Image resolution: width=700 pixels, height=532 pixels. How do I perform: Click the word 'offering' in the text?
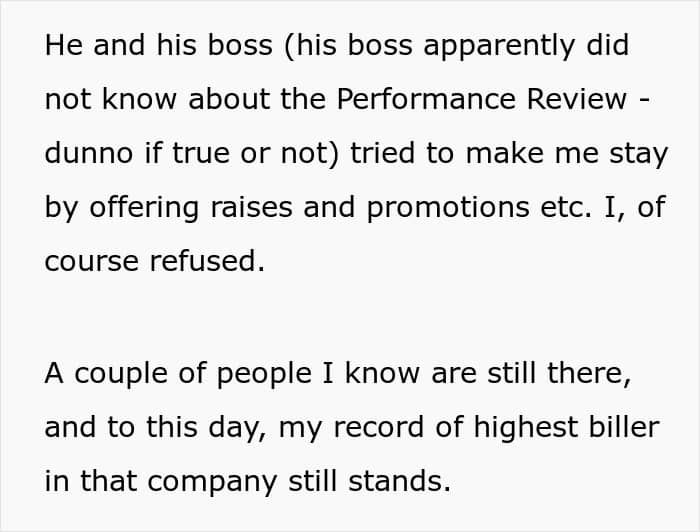click(144, 210)
